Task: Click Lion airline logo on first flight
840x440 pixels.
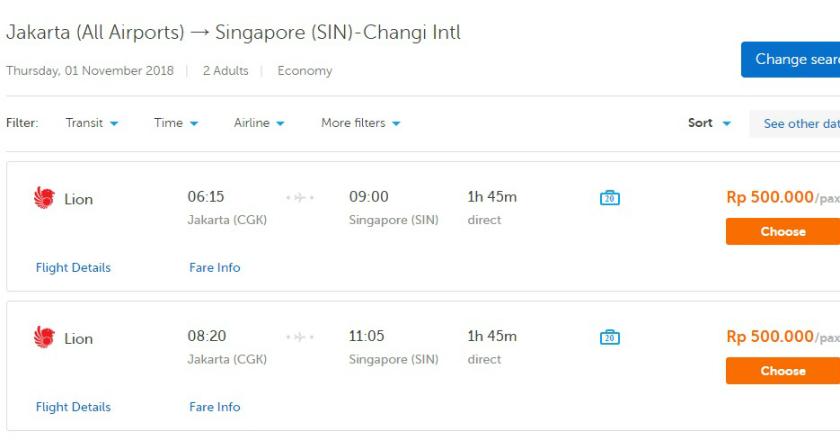Action: click(x=44, y=198)
